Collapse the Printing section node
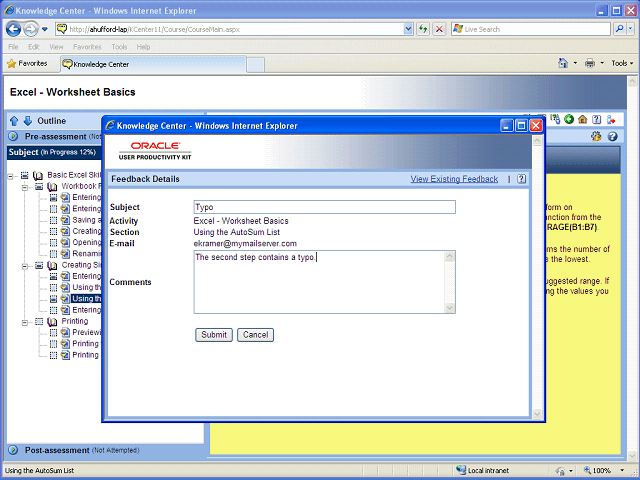 point(25,322)
